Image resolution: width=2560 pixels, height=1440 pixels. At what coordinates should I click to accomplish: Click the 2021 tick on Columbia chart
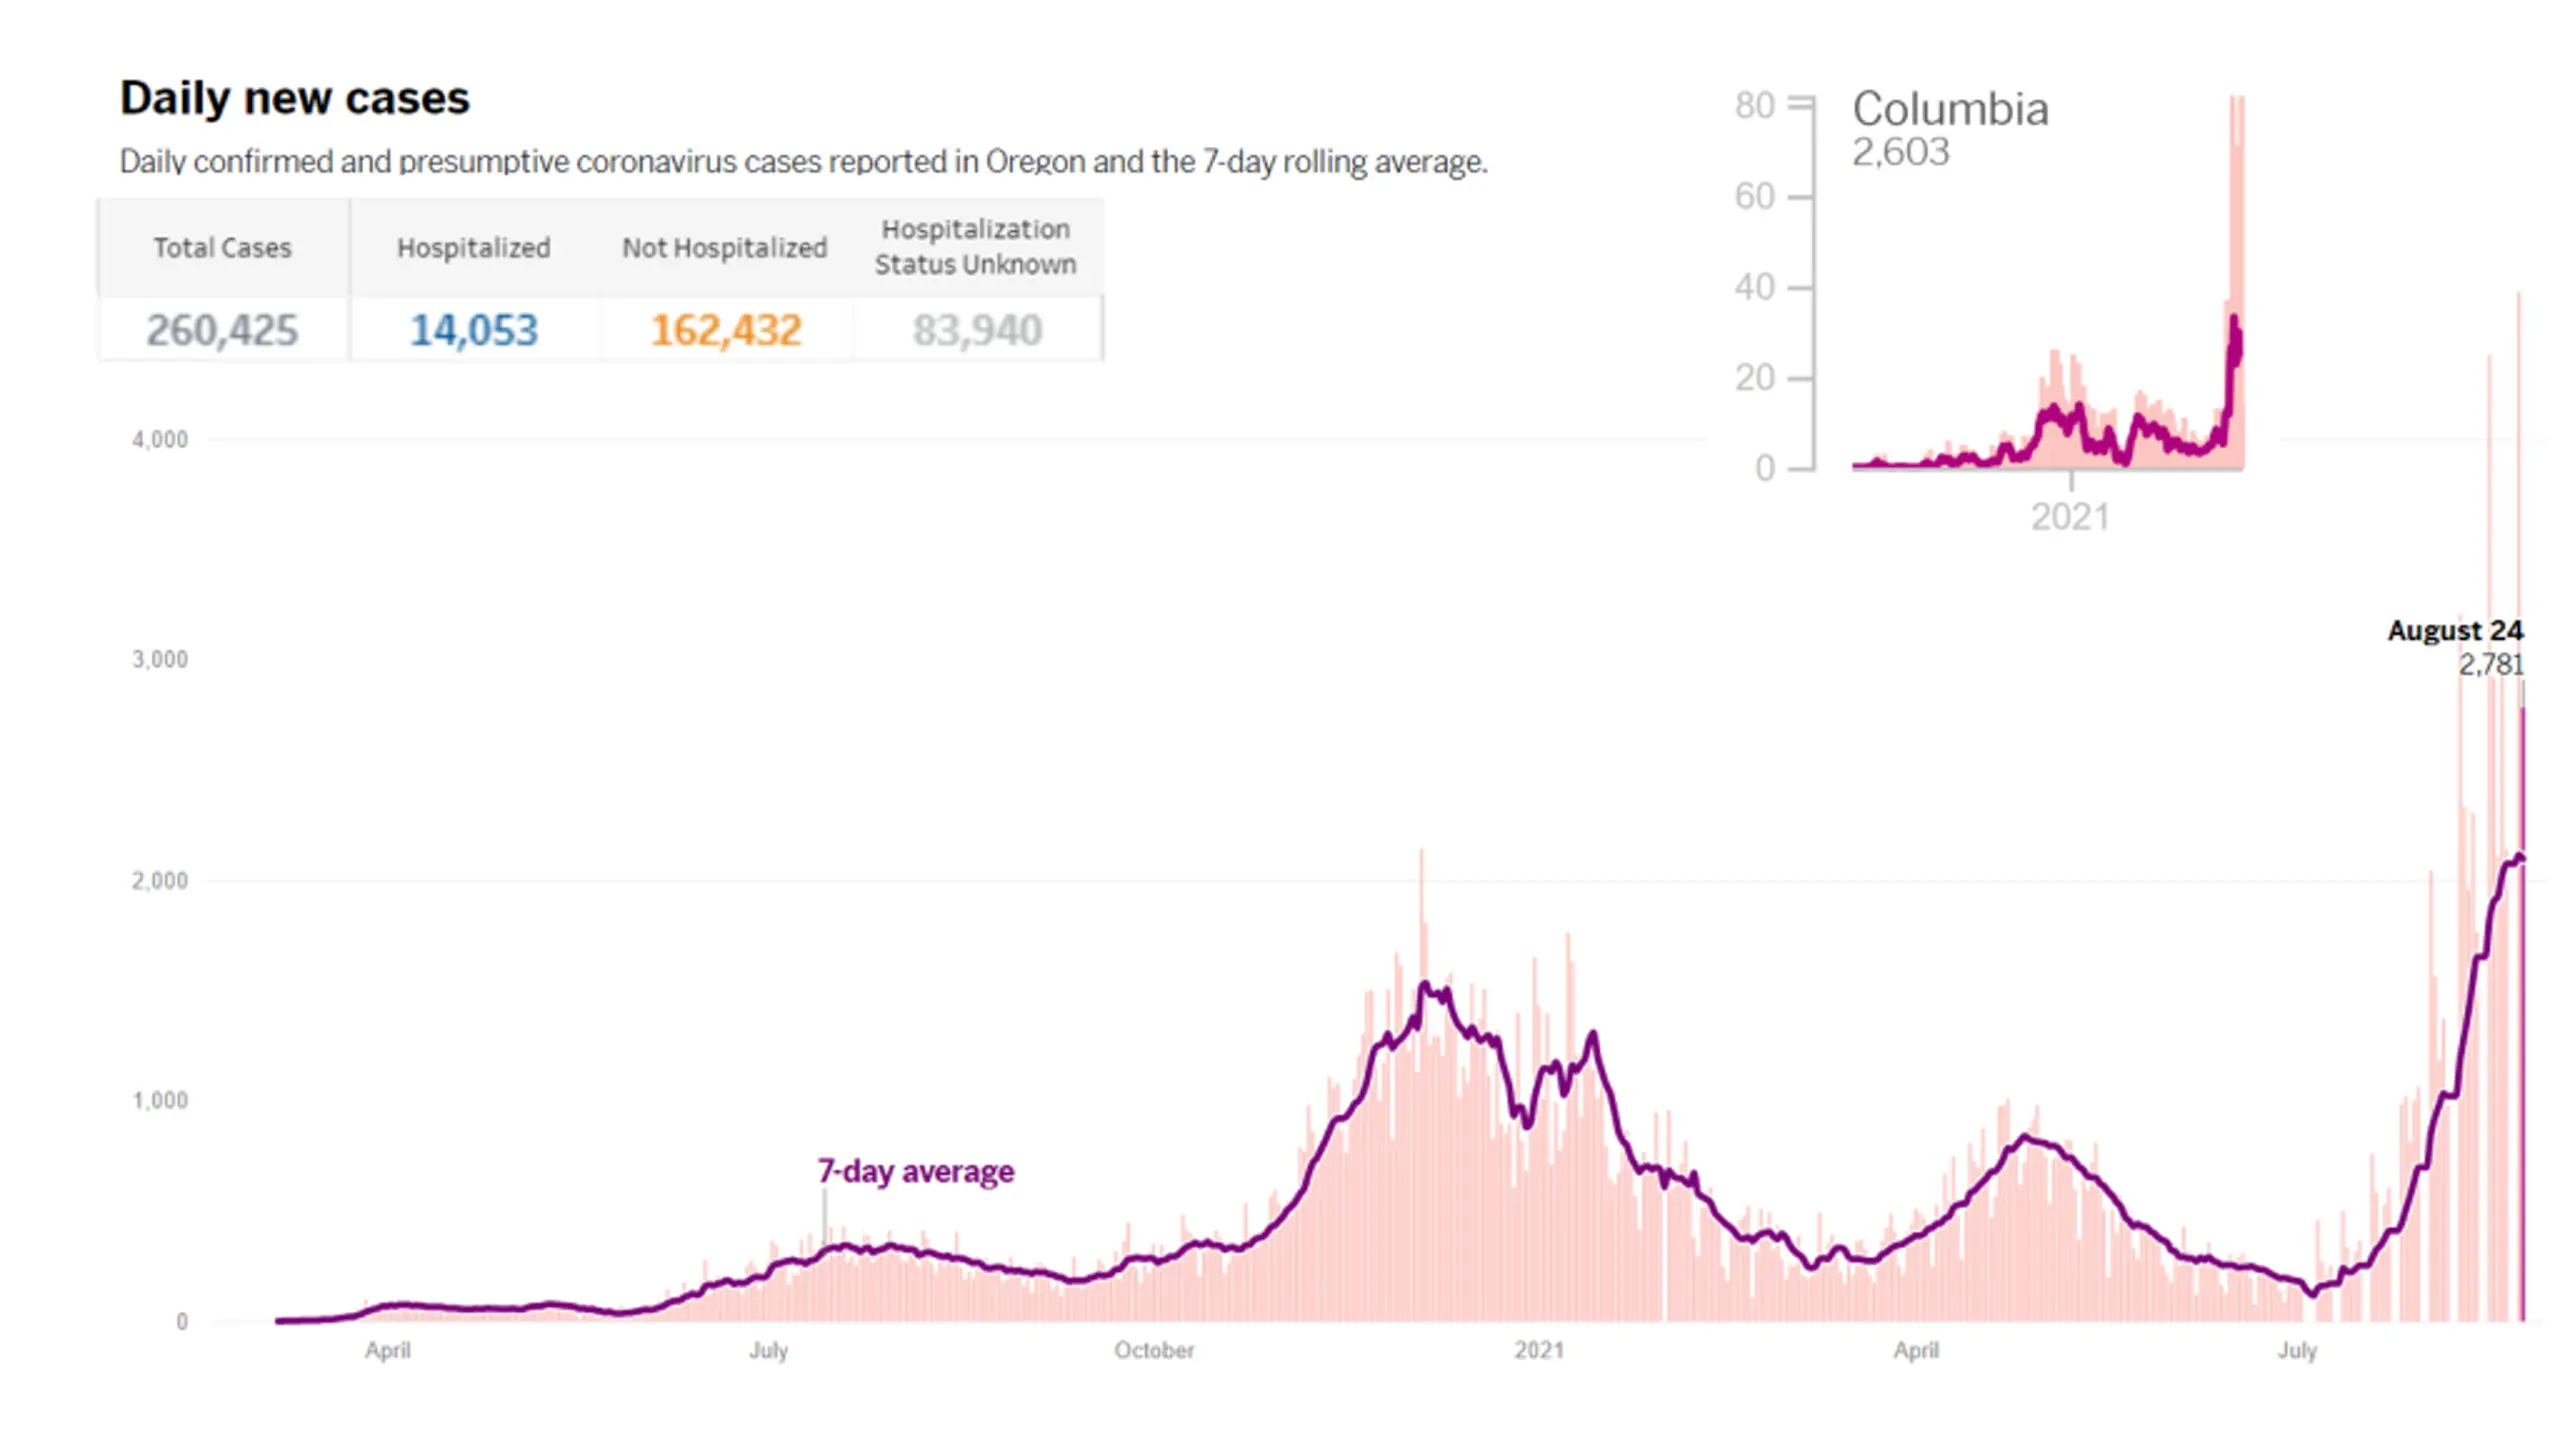click(x=2070, y=517)
